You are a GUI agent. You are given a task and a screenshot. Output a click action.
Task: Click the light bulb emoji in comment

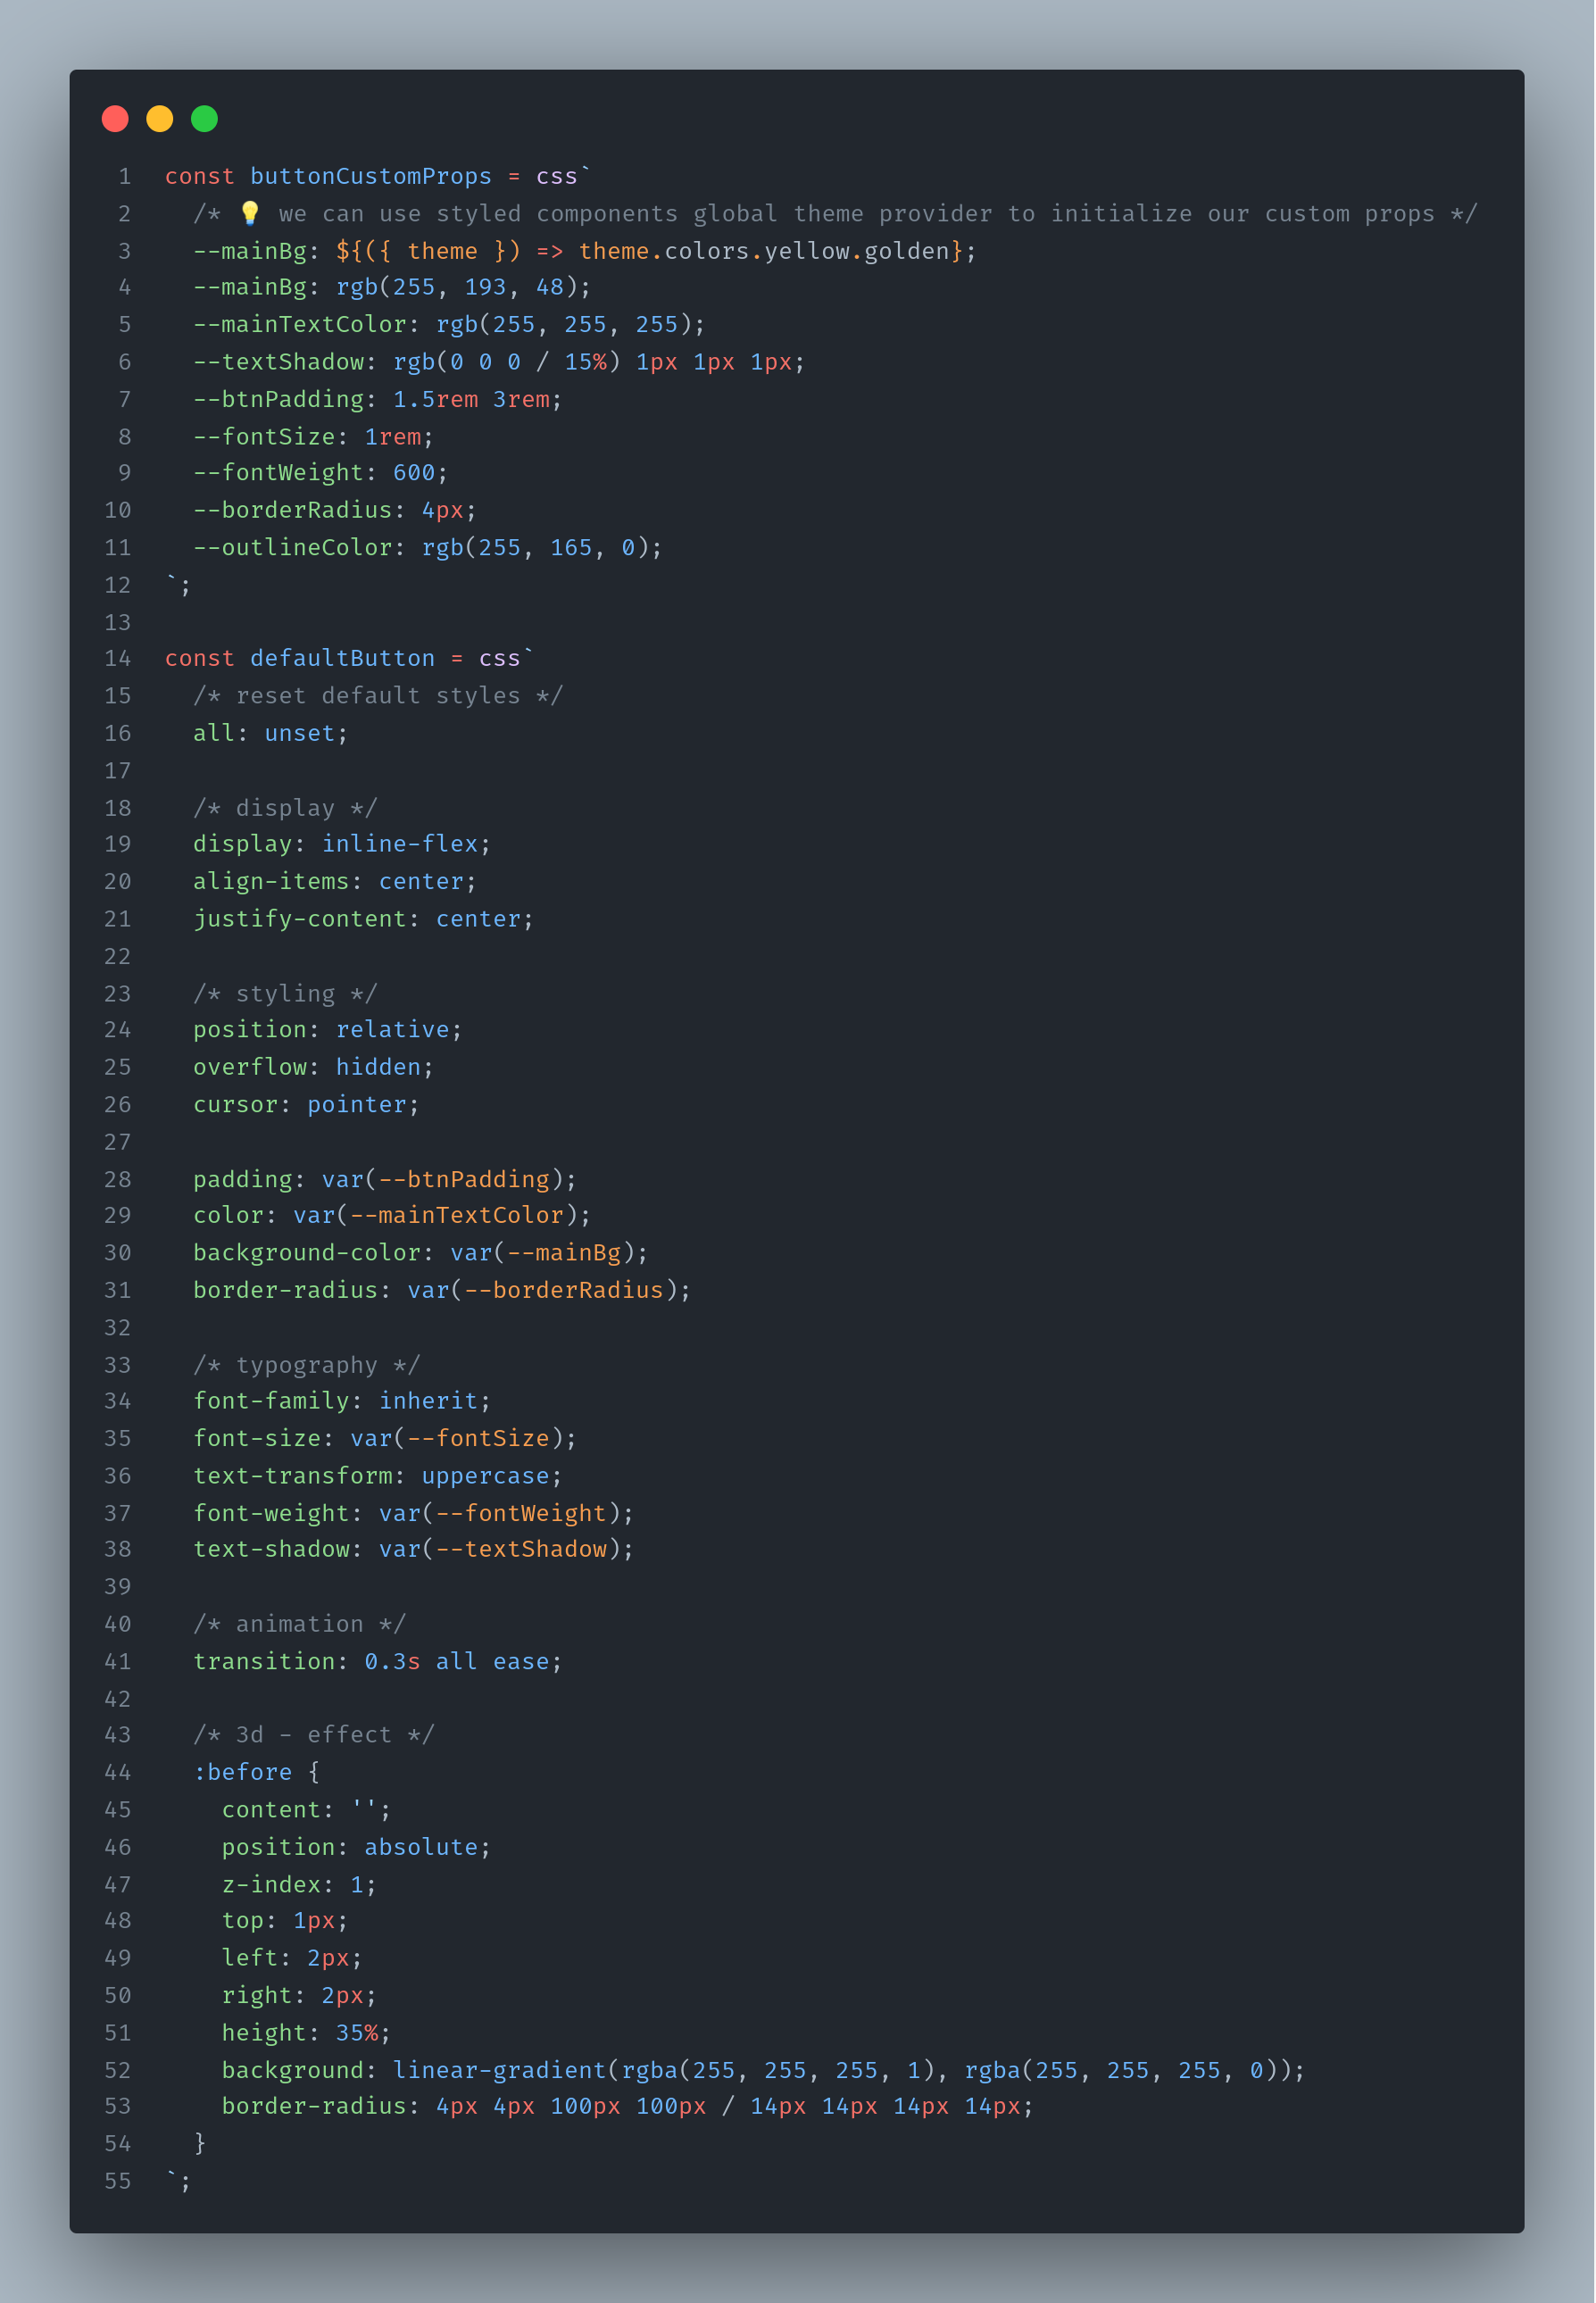coord(250,213)
